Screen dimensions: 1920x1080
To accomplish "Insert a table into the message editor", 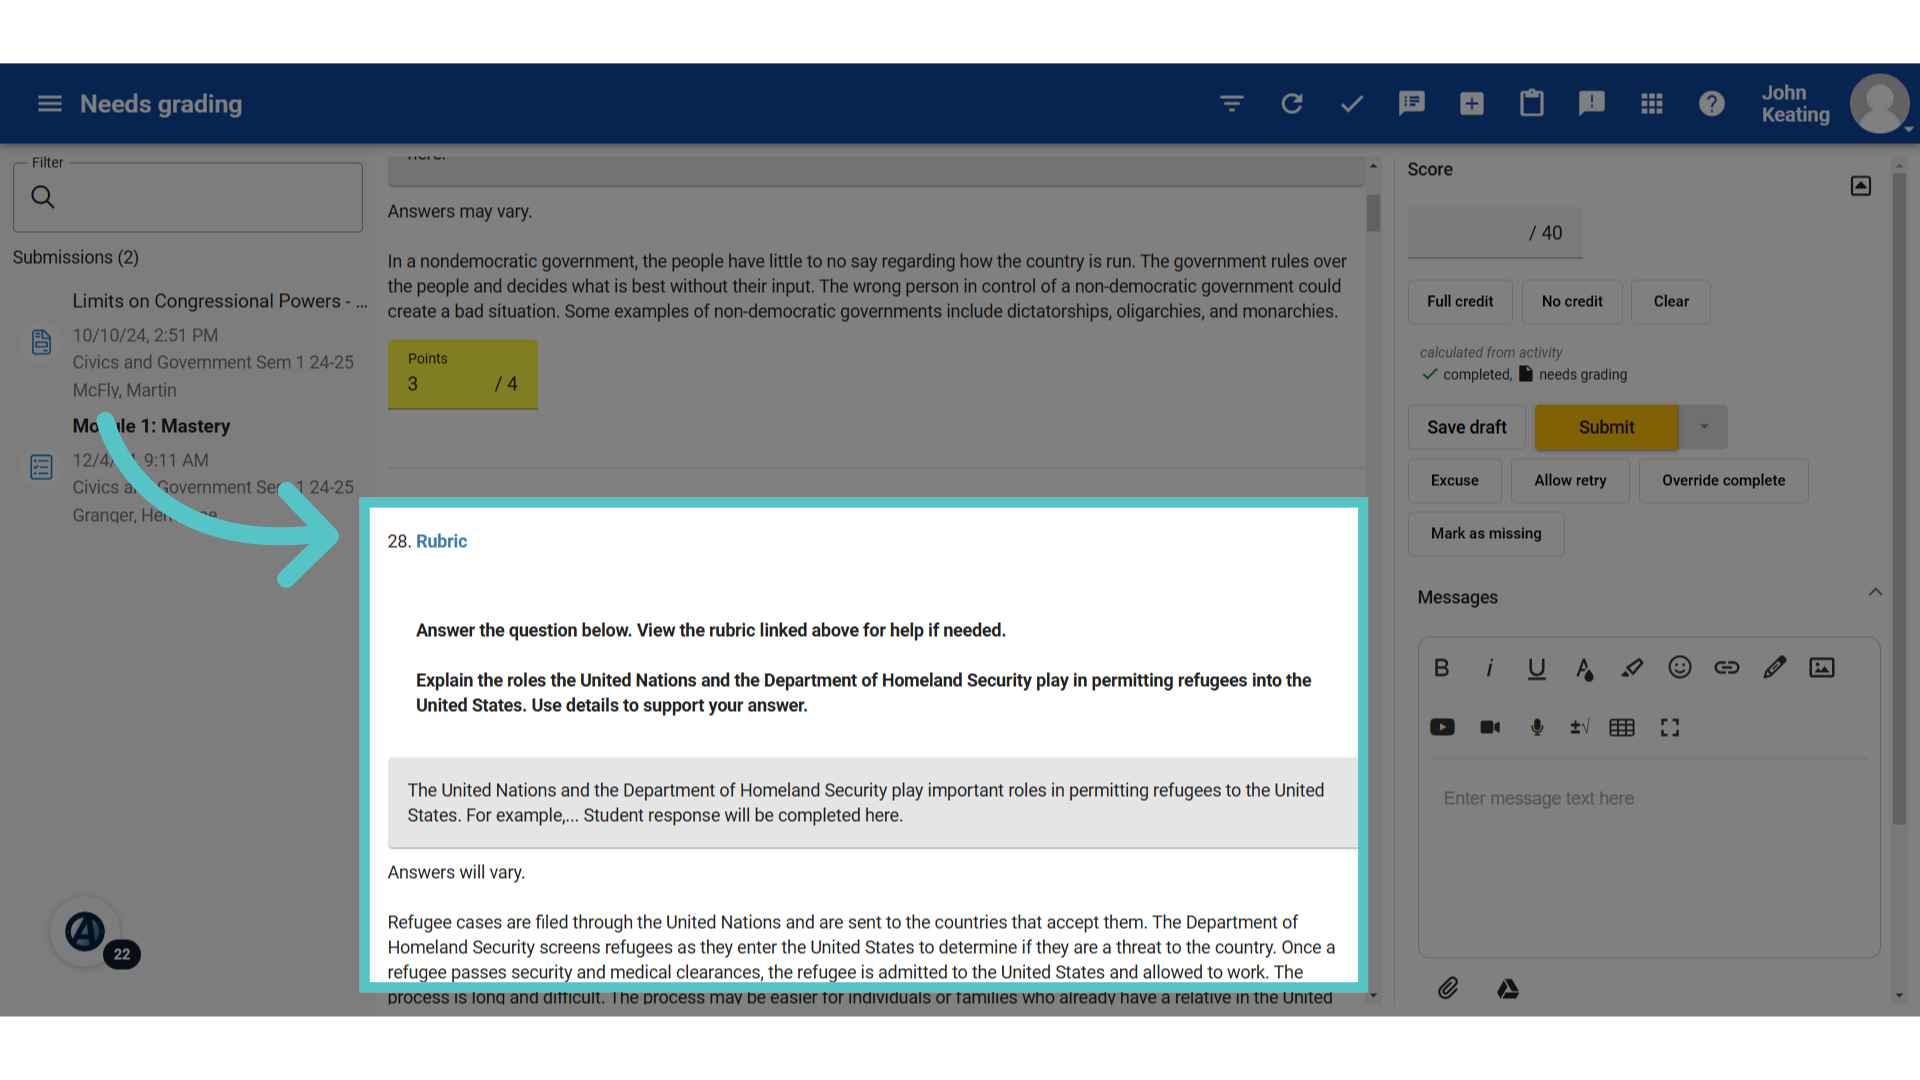I will coord(1621,727).
